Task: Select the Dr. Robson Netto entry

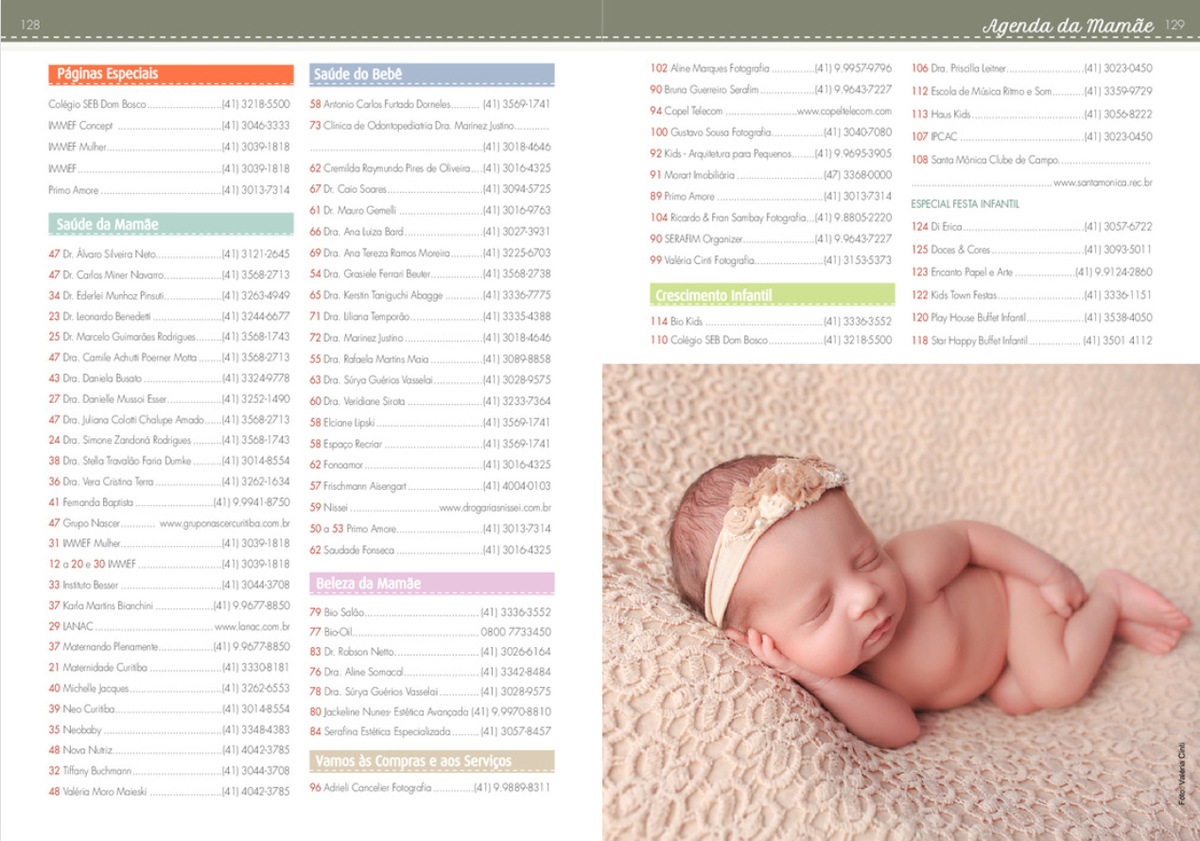Action: tap(431, 652)
